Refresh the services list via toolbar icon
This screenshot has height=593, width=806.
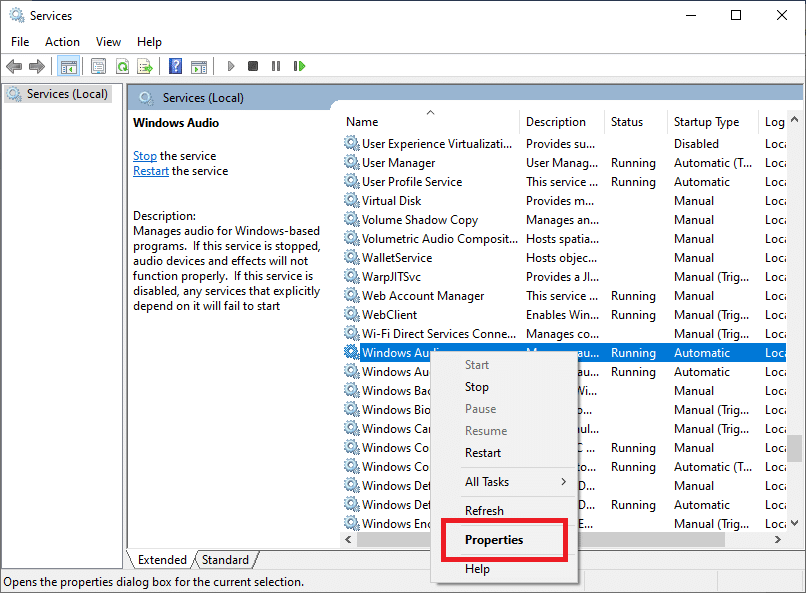pyautogui.click(x=122, y=66)
